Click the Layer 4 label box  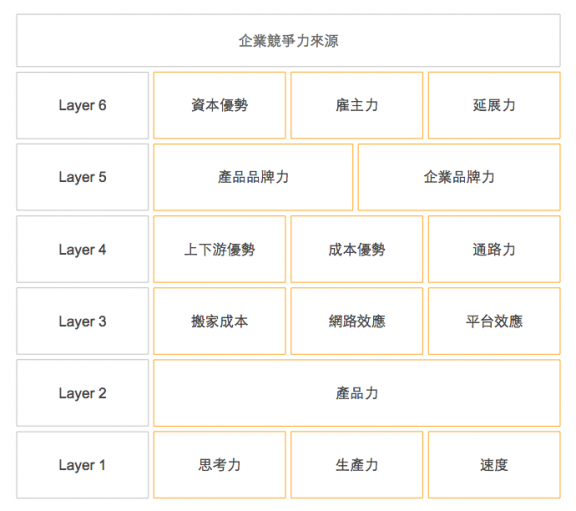83,249
